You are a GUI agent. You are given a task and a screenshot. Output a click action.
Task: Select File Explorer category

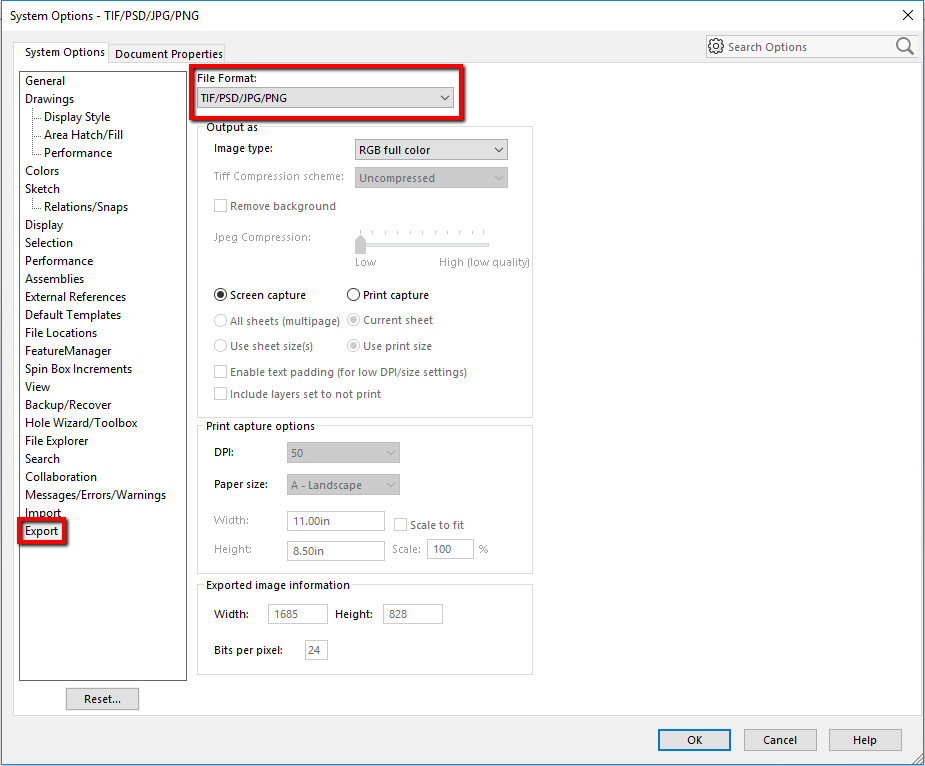(57, 441)
